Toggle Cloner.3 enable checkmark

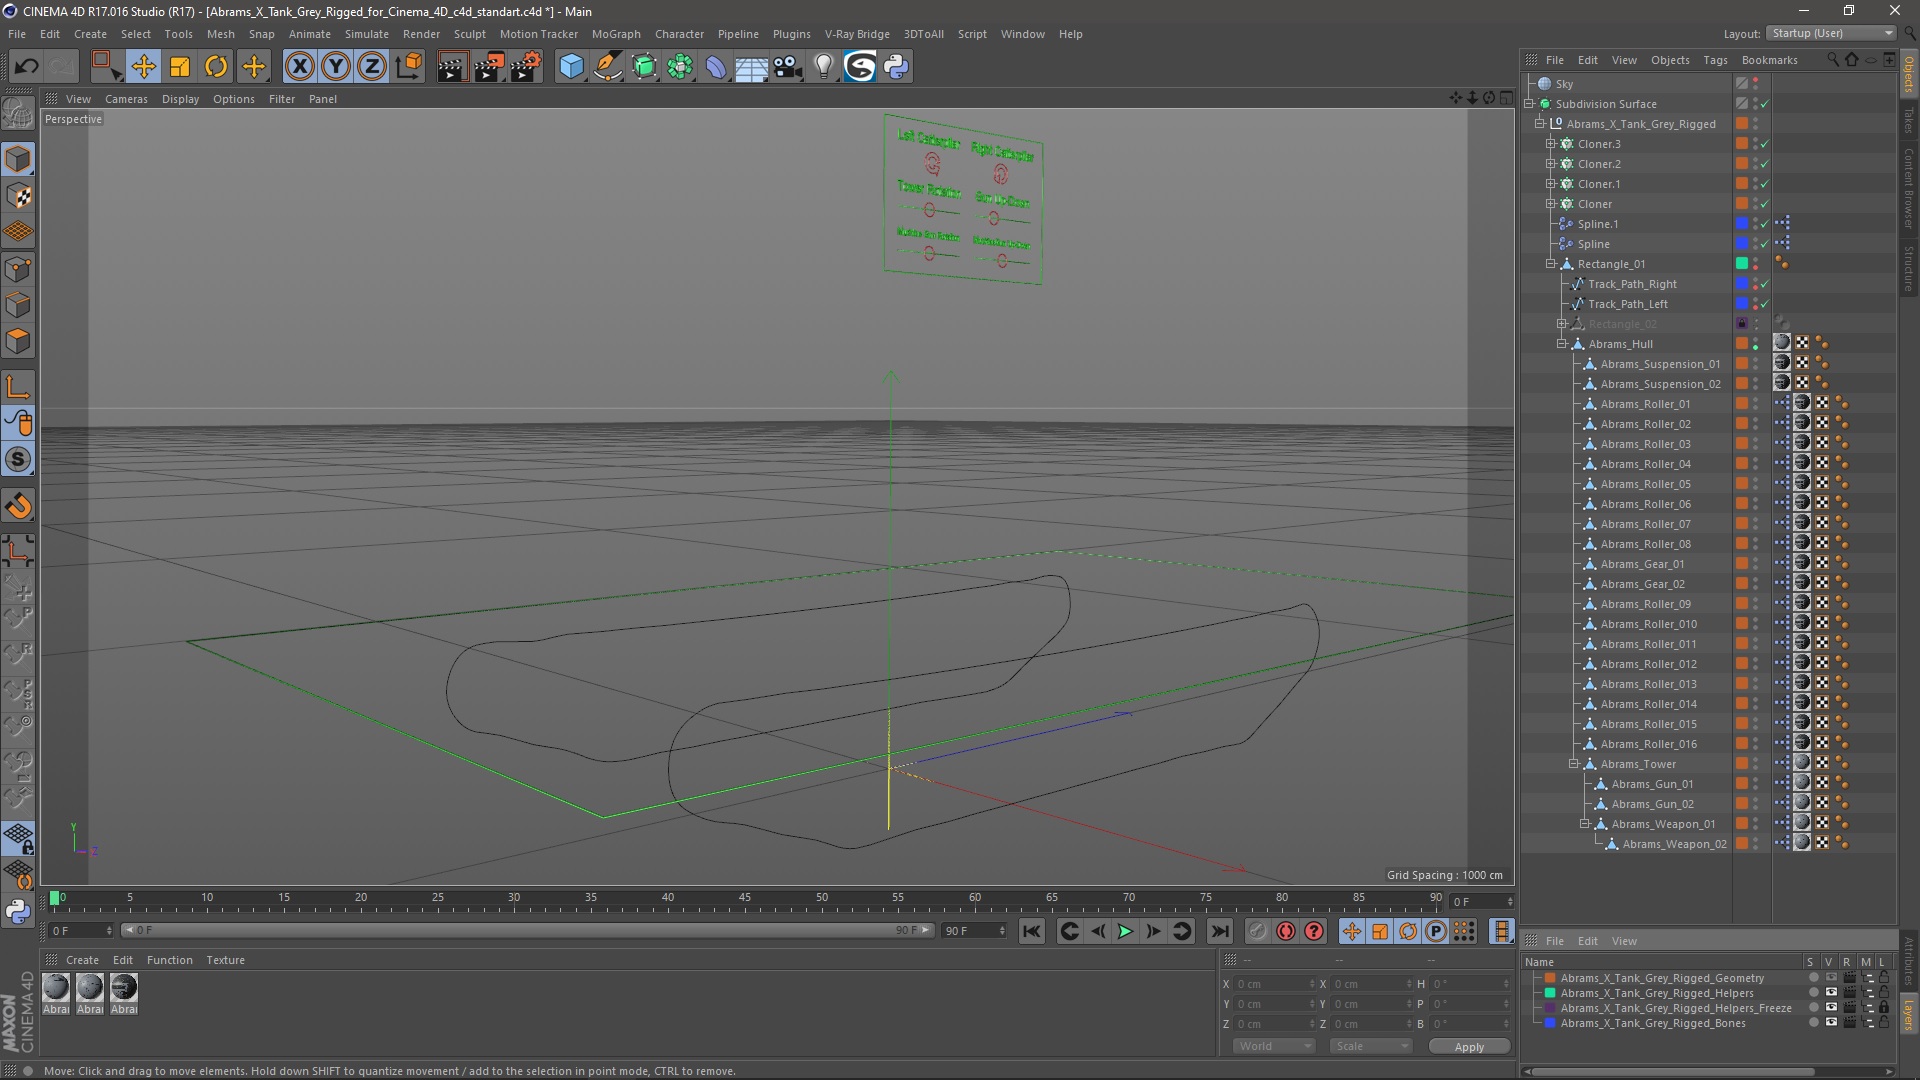click(1765, 144)
